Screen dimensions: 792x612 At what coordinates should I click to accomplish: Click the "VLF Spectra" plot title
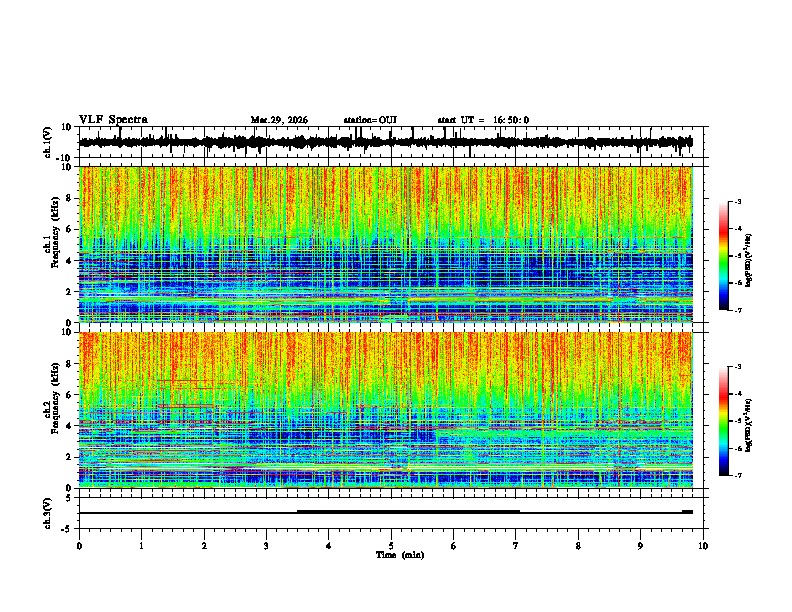click(x=113, y=120)
